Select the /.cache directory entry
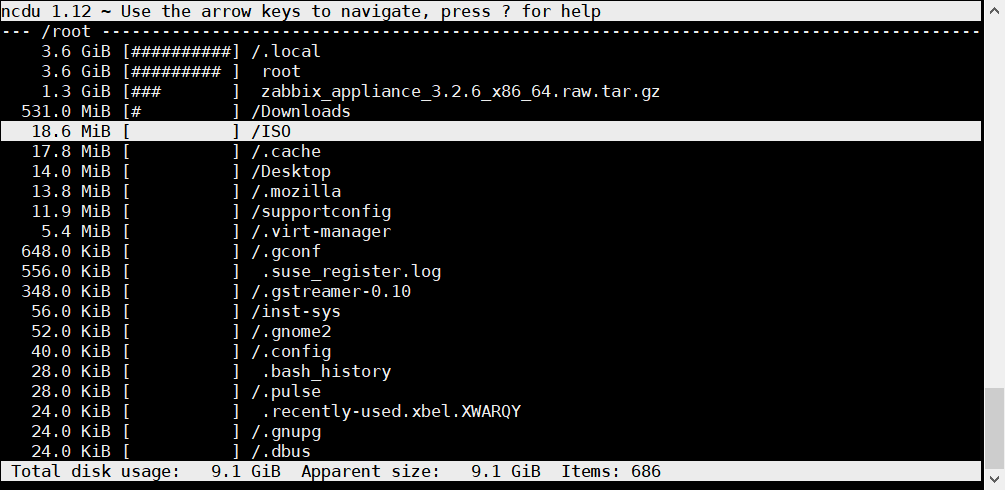Screen dimensions: 1005x490 (490, 151)
